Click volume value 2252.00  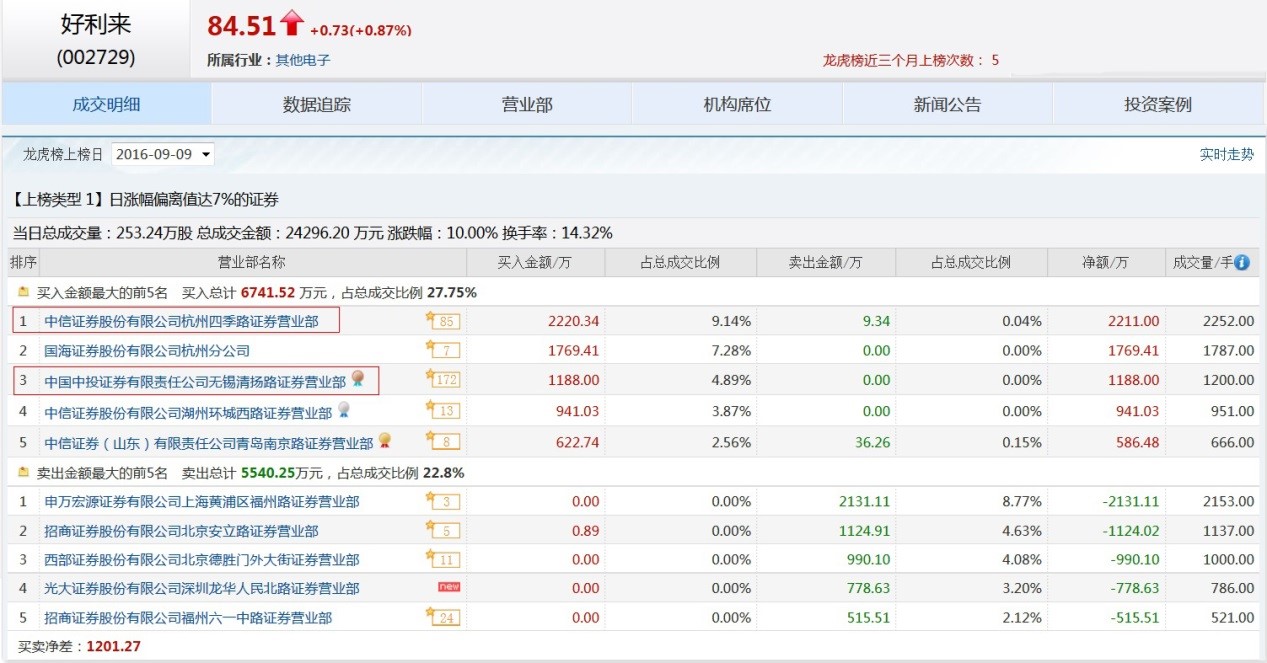1227,321
